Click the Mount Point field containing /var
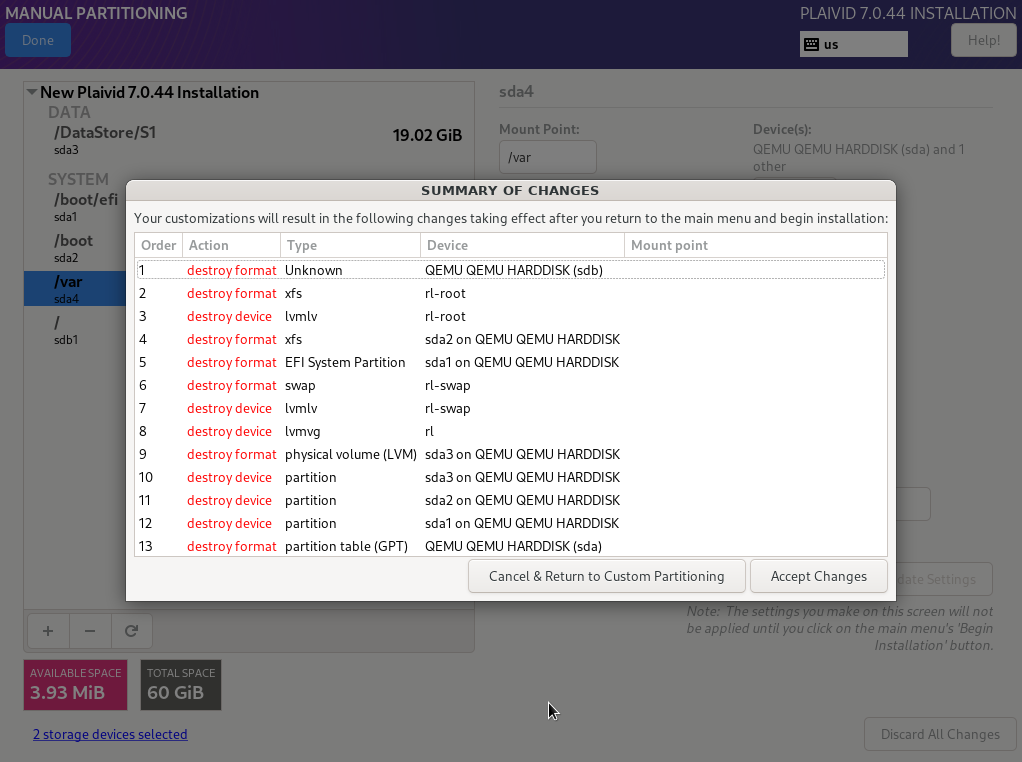1022x762 pixels. tap(548, 157)
